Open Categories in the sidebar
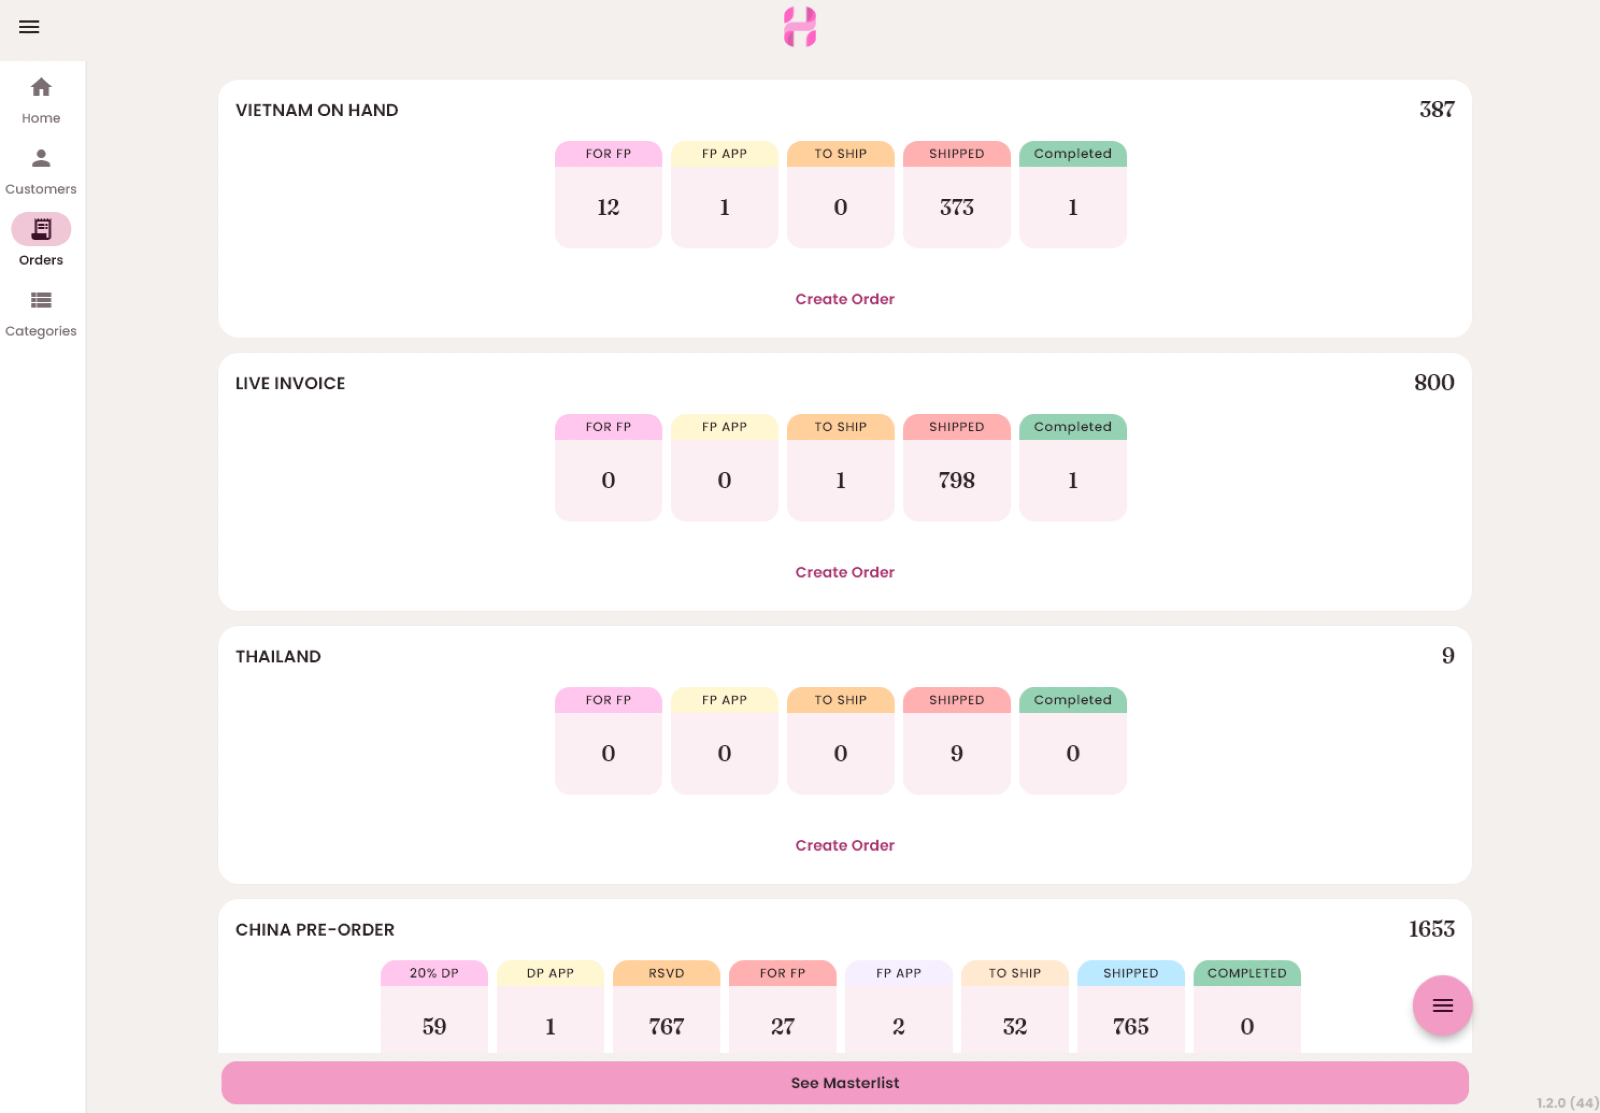 tap(41, 313)
